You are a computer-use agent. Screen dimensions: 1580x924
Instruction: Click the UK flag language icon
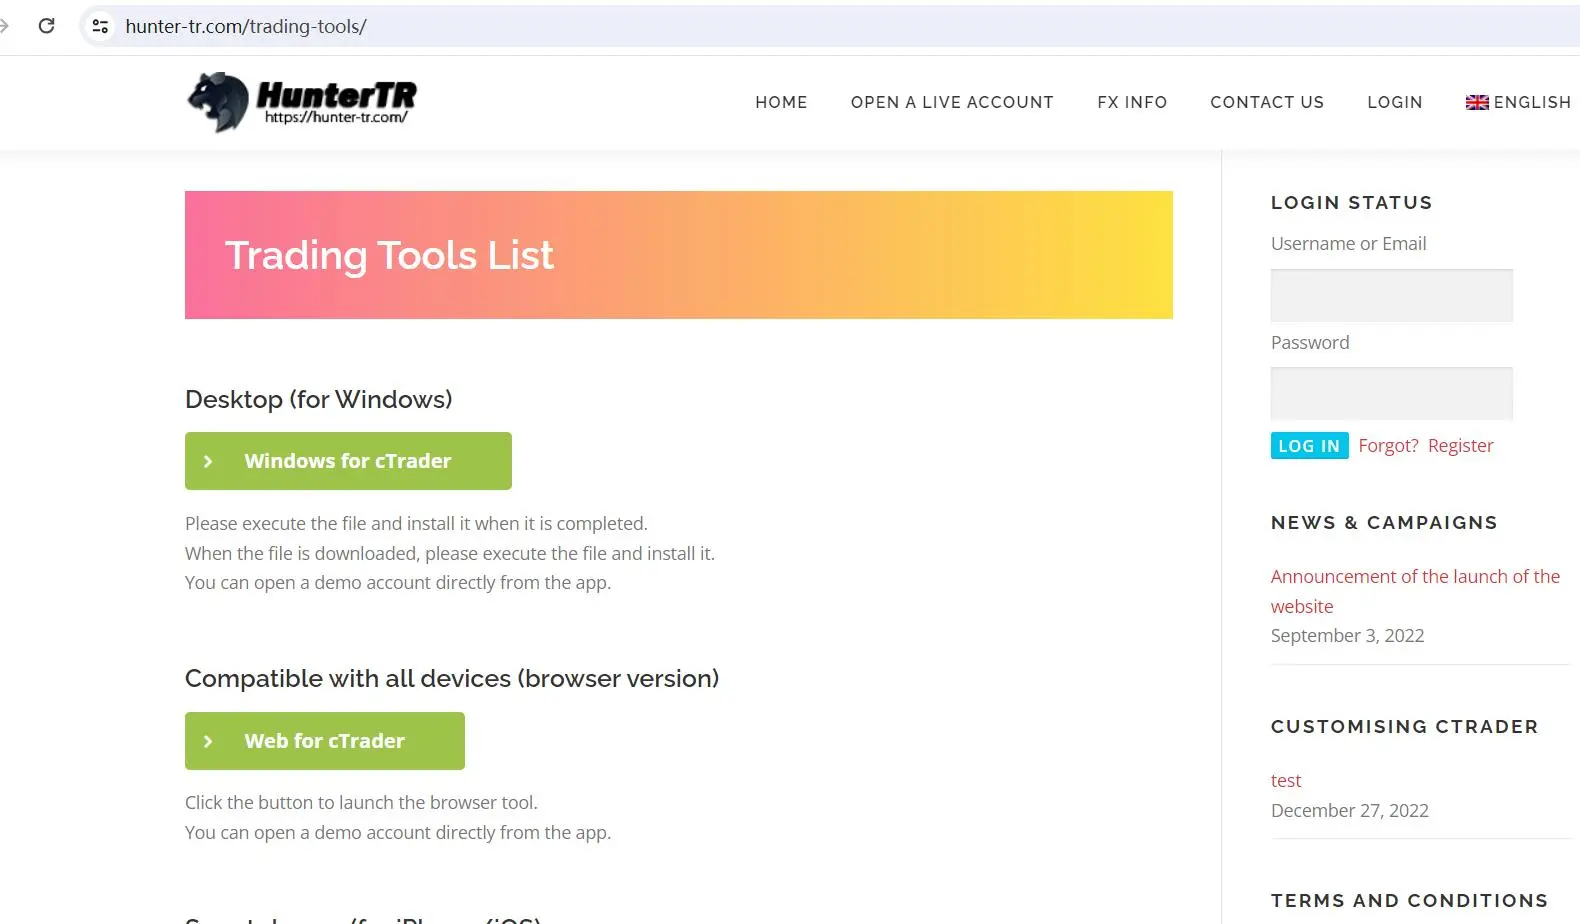pyautogui.click(x=1477, y=102)
